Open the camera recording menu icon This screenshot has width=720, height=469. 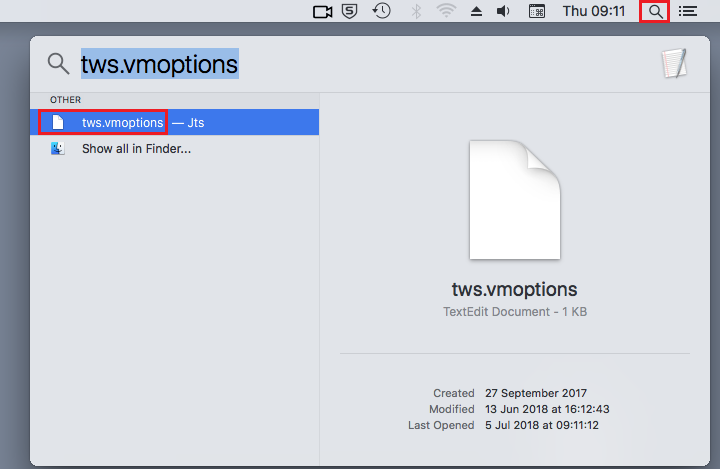322,11
